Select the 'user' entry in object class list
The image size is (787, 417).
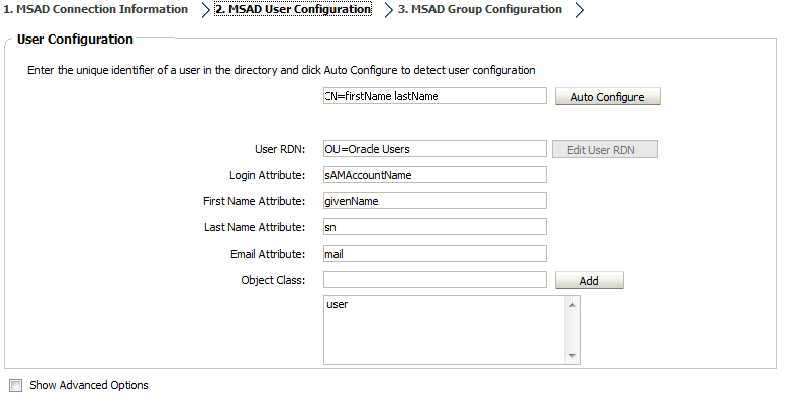tap(337, 304)
